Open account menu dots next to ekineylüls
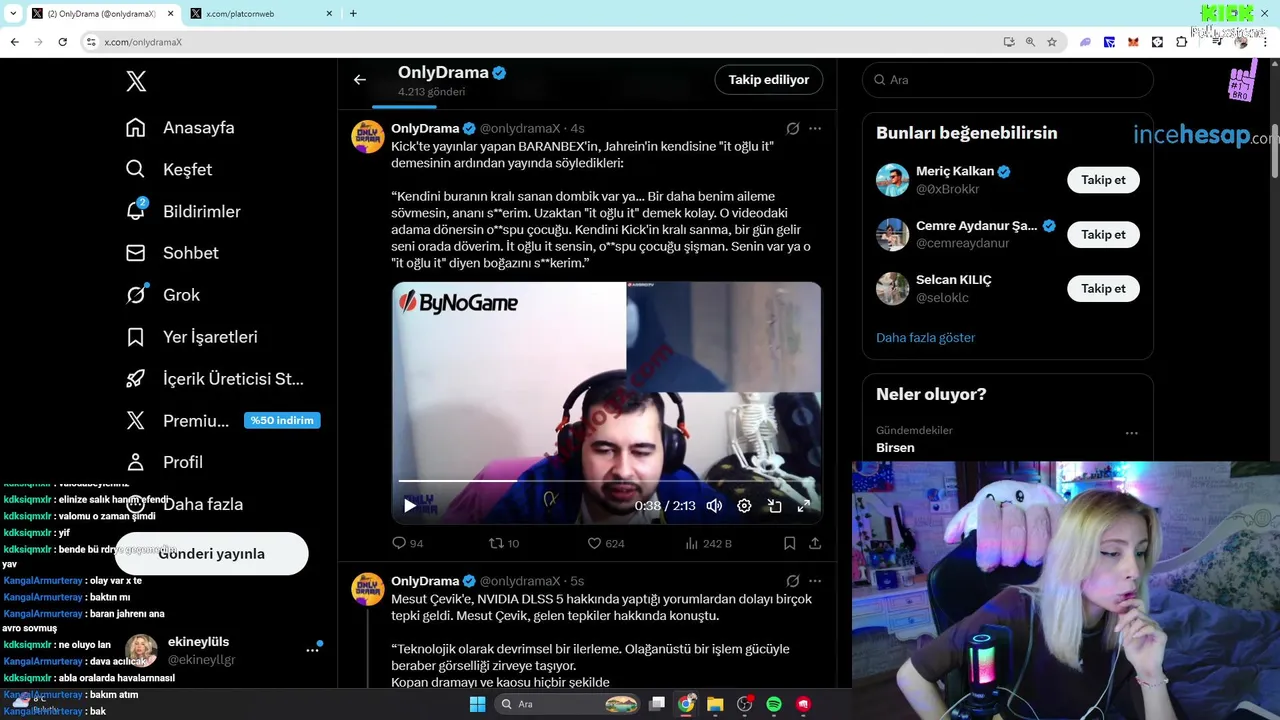Image resolution: width=1280 pixels, height=720 pixels. [x=312, y=650]
